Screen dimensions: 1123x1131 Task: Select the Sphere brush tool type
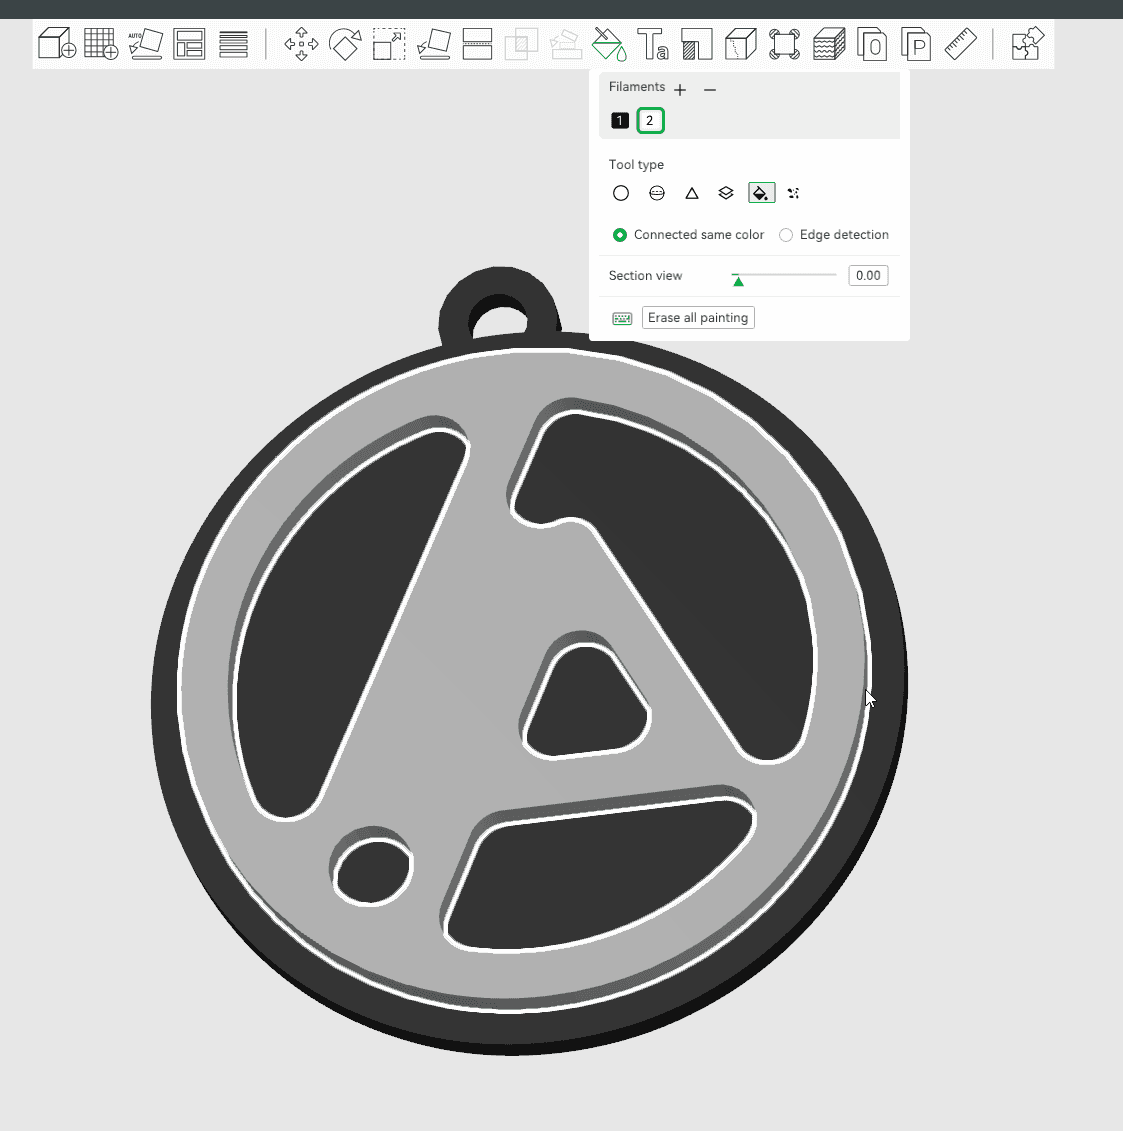coord(656,193)
